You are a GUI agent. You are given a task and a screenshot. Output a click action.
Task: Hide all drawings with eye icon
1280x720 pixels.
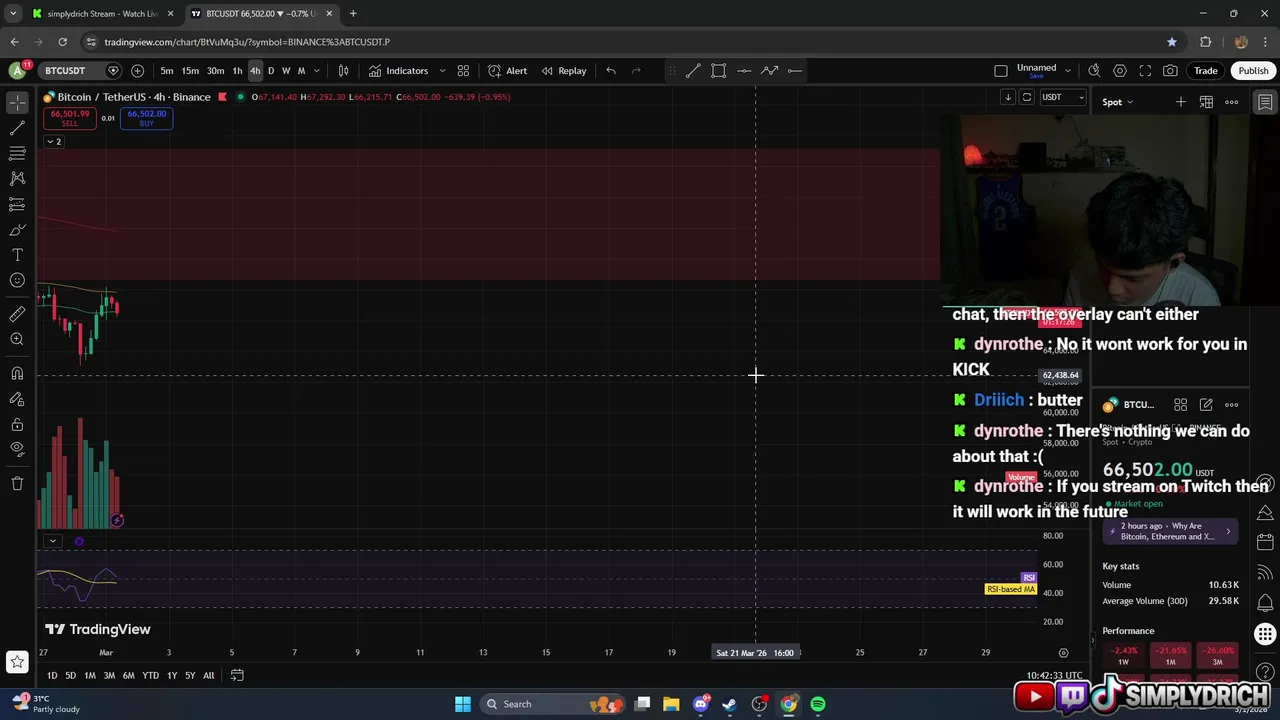coord(17,449)
